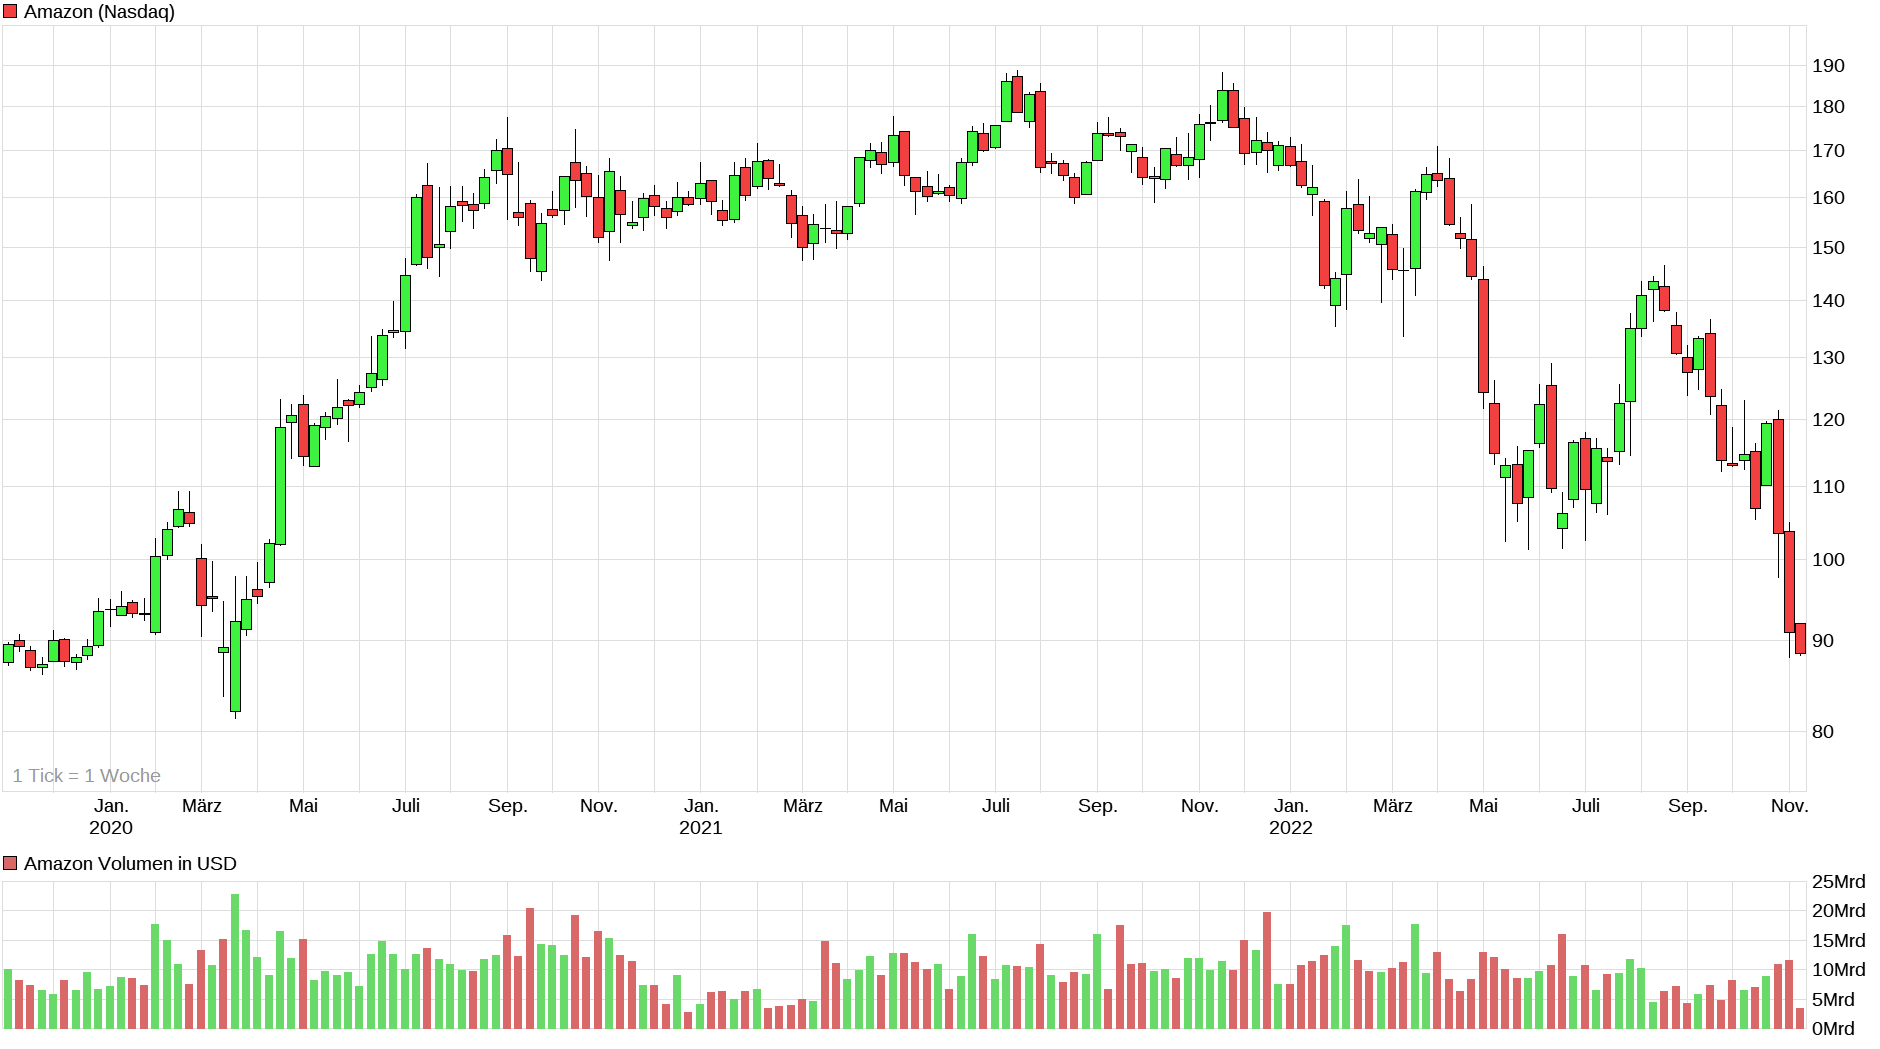Select the 90 price axis label
The image size is (1880, 1049).
point(1823,641)
